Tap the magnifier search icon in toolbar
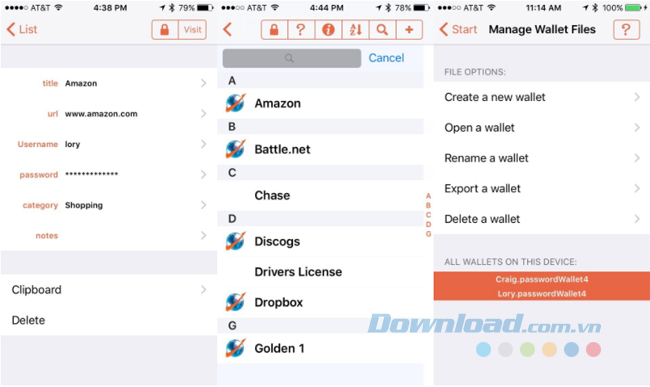The image size is (650, 387). click(382, 29)
